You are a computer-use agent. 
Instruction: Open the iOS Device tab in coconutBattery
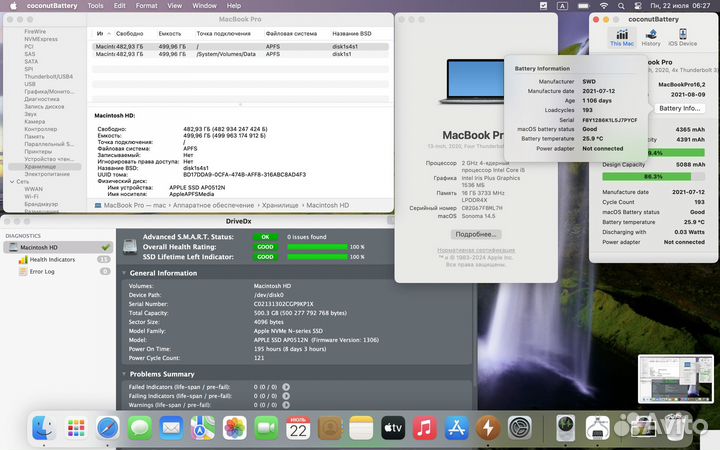[x=682, y=37]
